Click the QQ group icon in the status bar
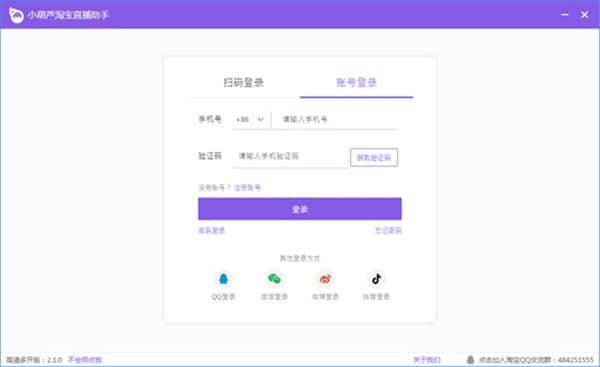The image size is (600, 367). coord(470,359)
